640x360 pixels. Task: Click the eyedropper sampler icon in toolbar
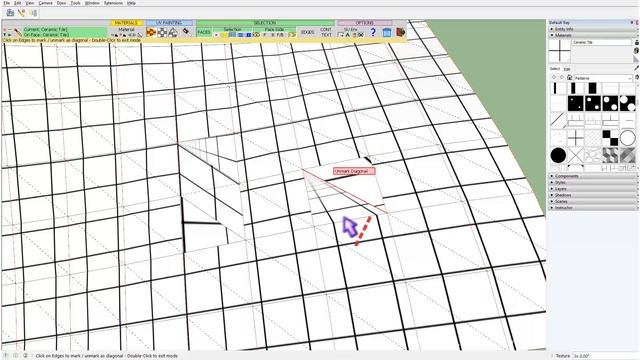(186, 31)
